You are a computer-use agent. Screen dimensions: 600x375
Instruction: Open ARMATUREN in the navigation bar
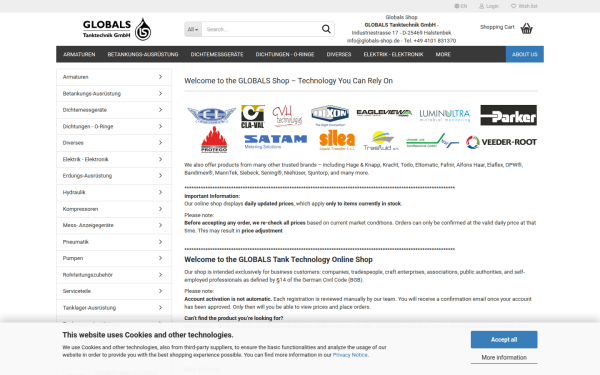tap(79, 54)
